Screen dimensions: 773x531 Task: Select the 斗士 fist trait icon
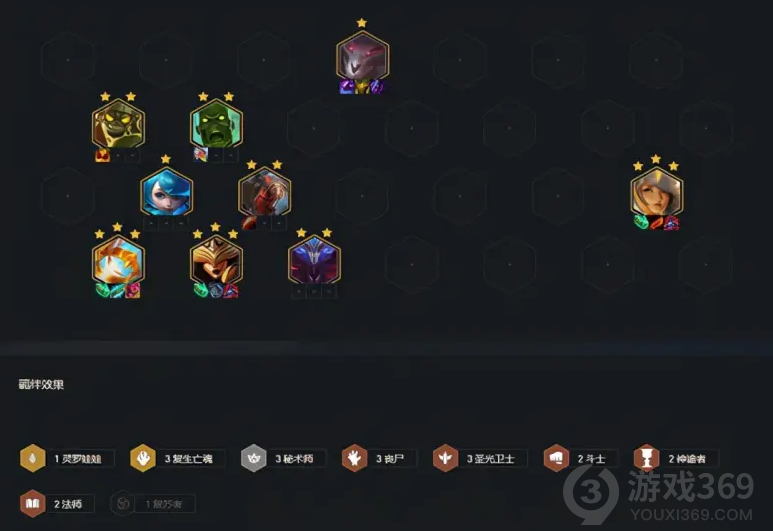coord(556,458)
